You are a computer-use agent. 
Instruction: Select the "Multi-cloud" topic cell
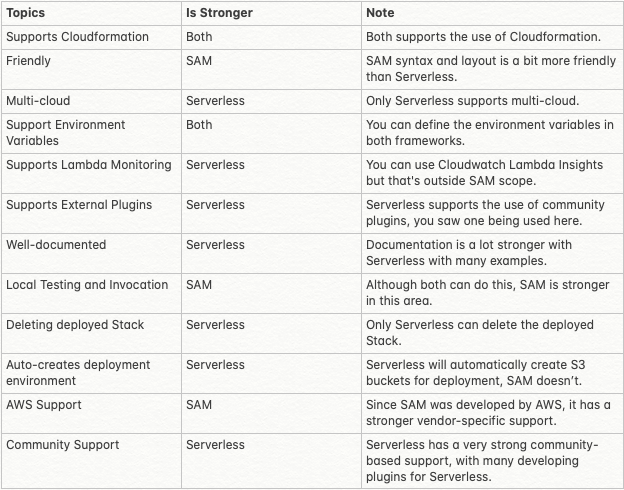pos(38,101)
